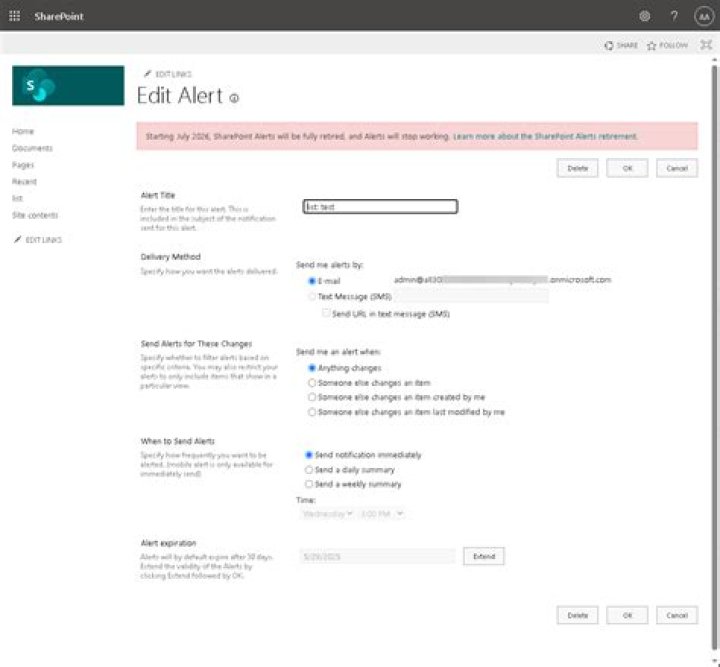Click the Alert Title text field
This screenshot has height=667, width=720.
(380, 207)
